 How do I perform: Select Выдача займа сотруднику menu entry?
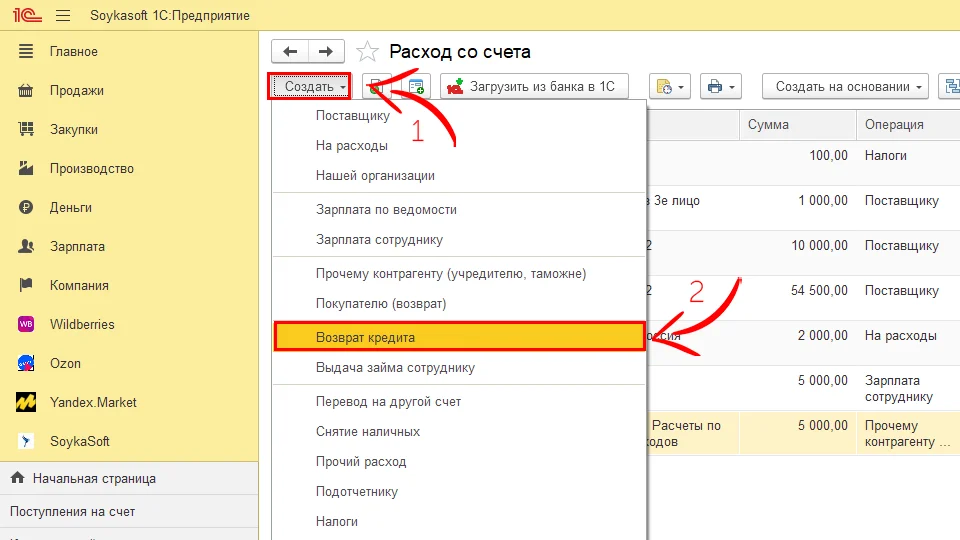click(x=395, y=367)
